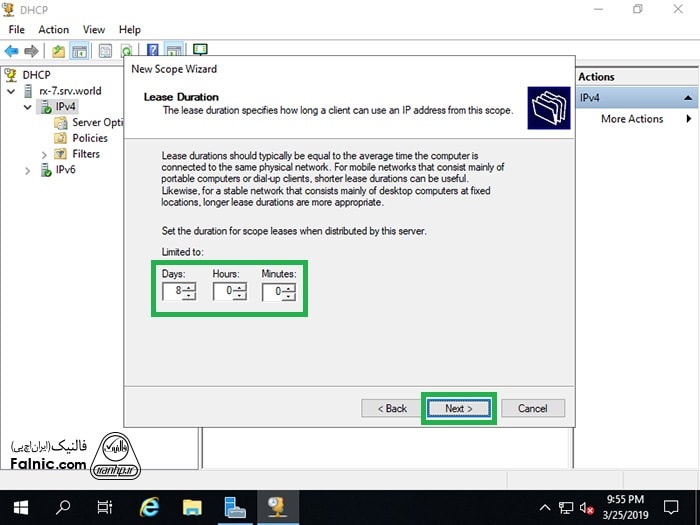Viewport: 700px width, 525px height.
Task: Click Next in the New Scope Wizard
Action: coord(458,408)
